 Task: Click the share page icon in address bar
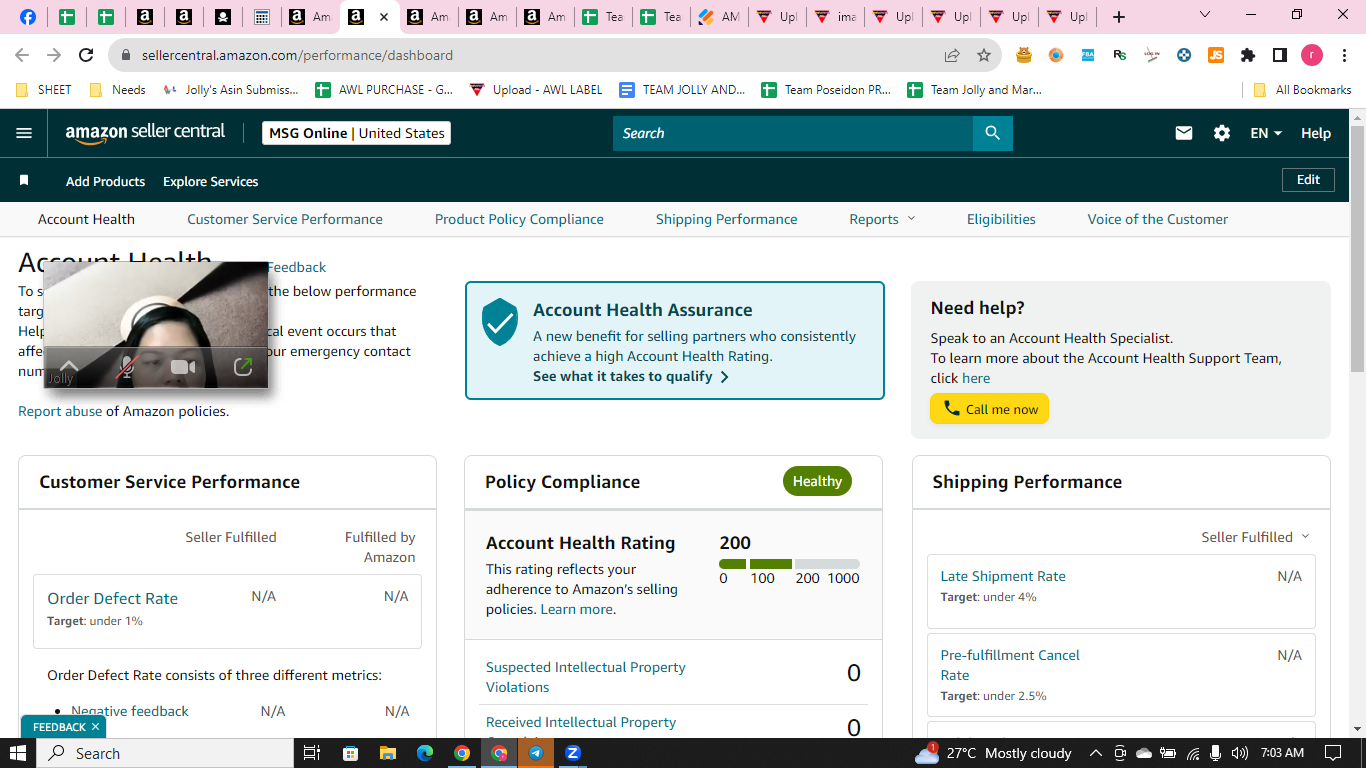point(952,55)
